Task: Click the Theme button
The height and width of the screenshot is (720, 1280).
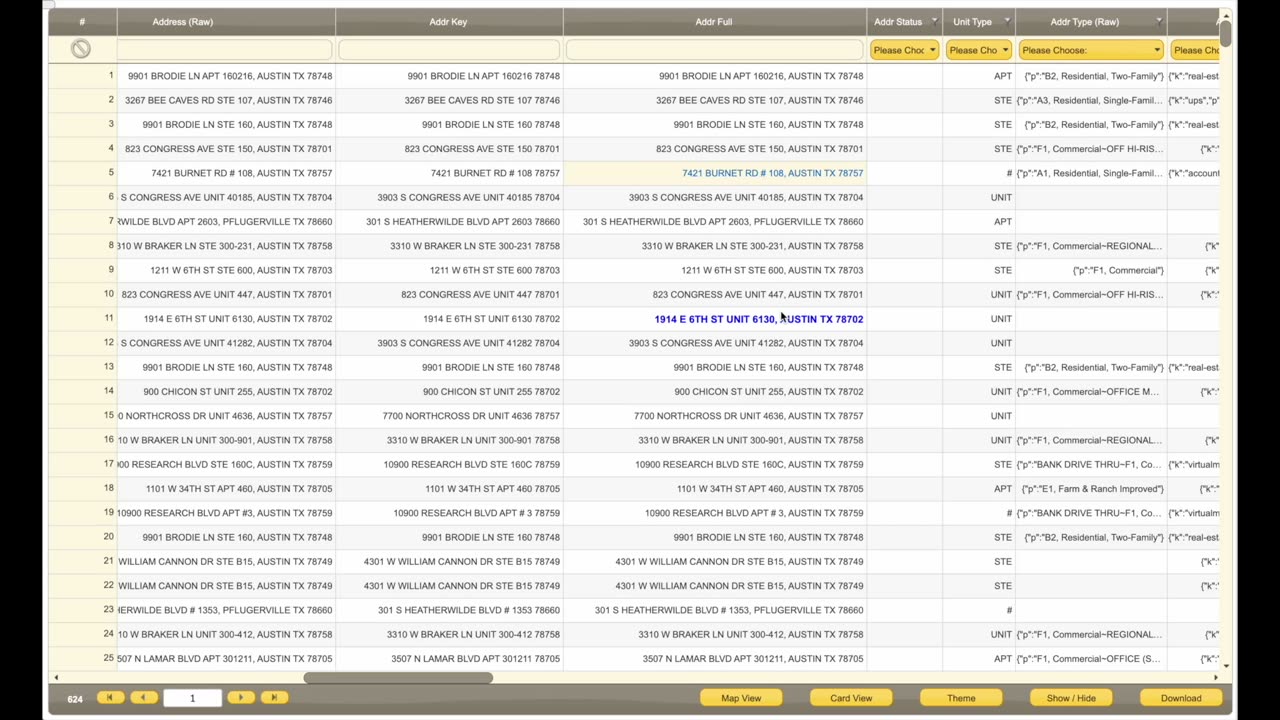Action: tap(961, 698)
